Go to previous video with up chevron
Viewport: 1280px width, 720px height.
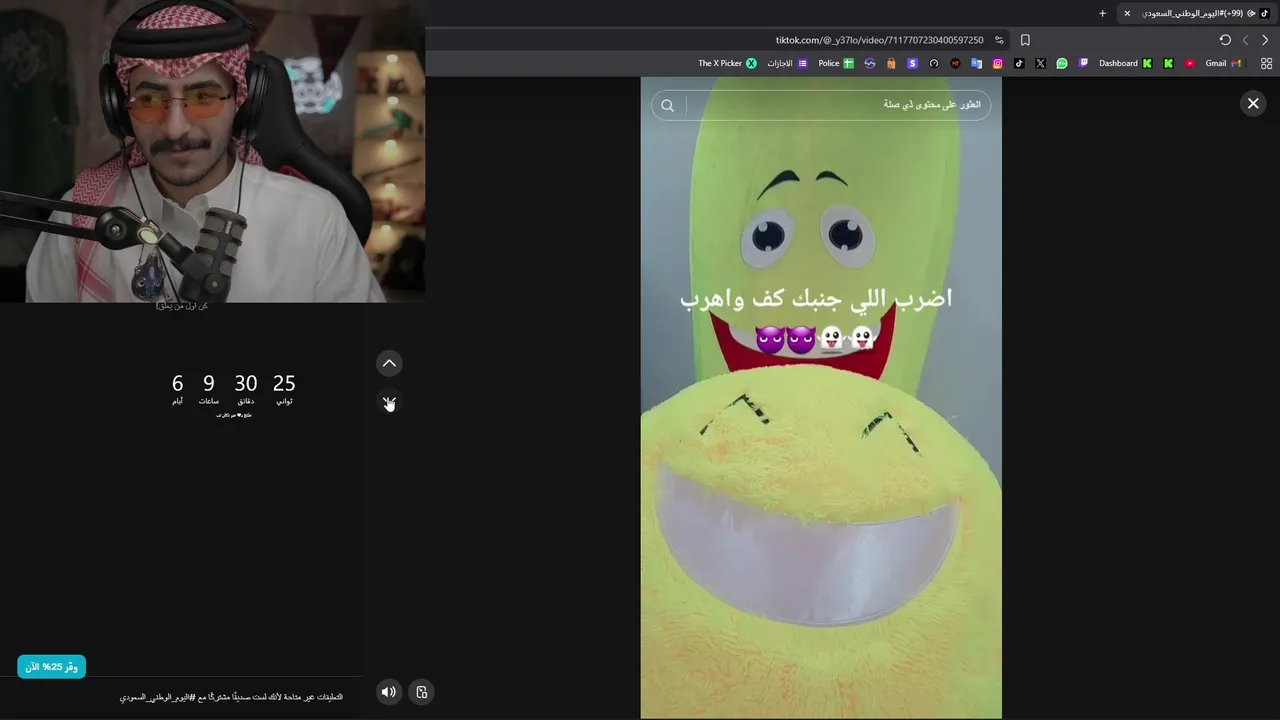[389, 363]
